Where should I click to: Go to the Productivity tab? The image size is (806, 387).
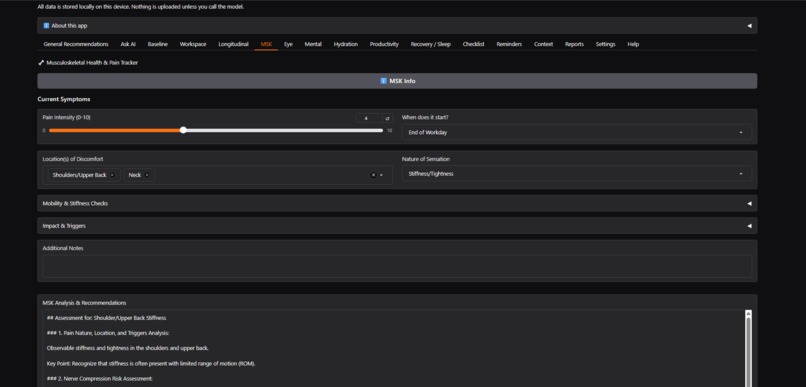384,44
